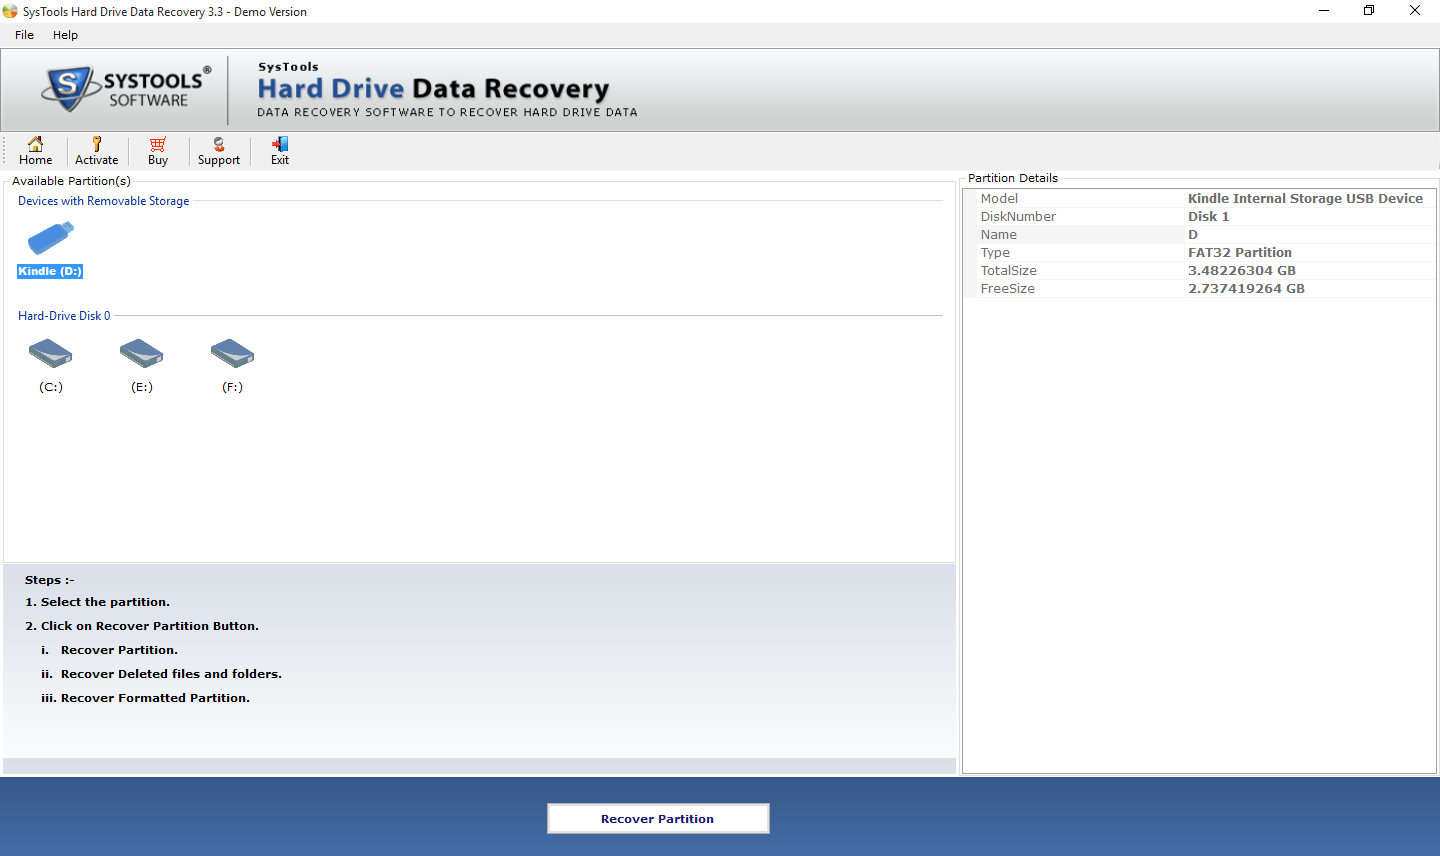Select the Disk 1 value
This screenshot has height=856, width=1440.
(1208, 216)
